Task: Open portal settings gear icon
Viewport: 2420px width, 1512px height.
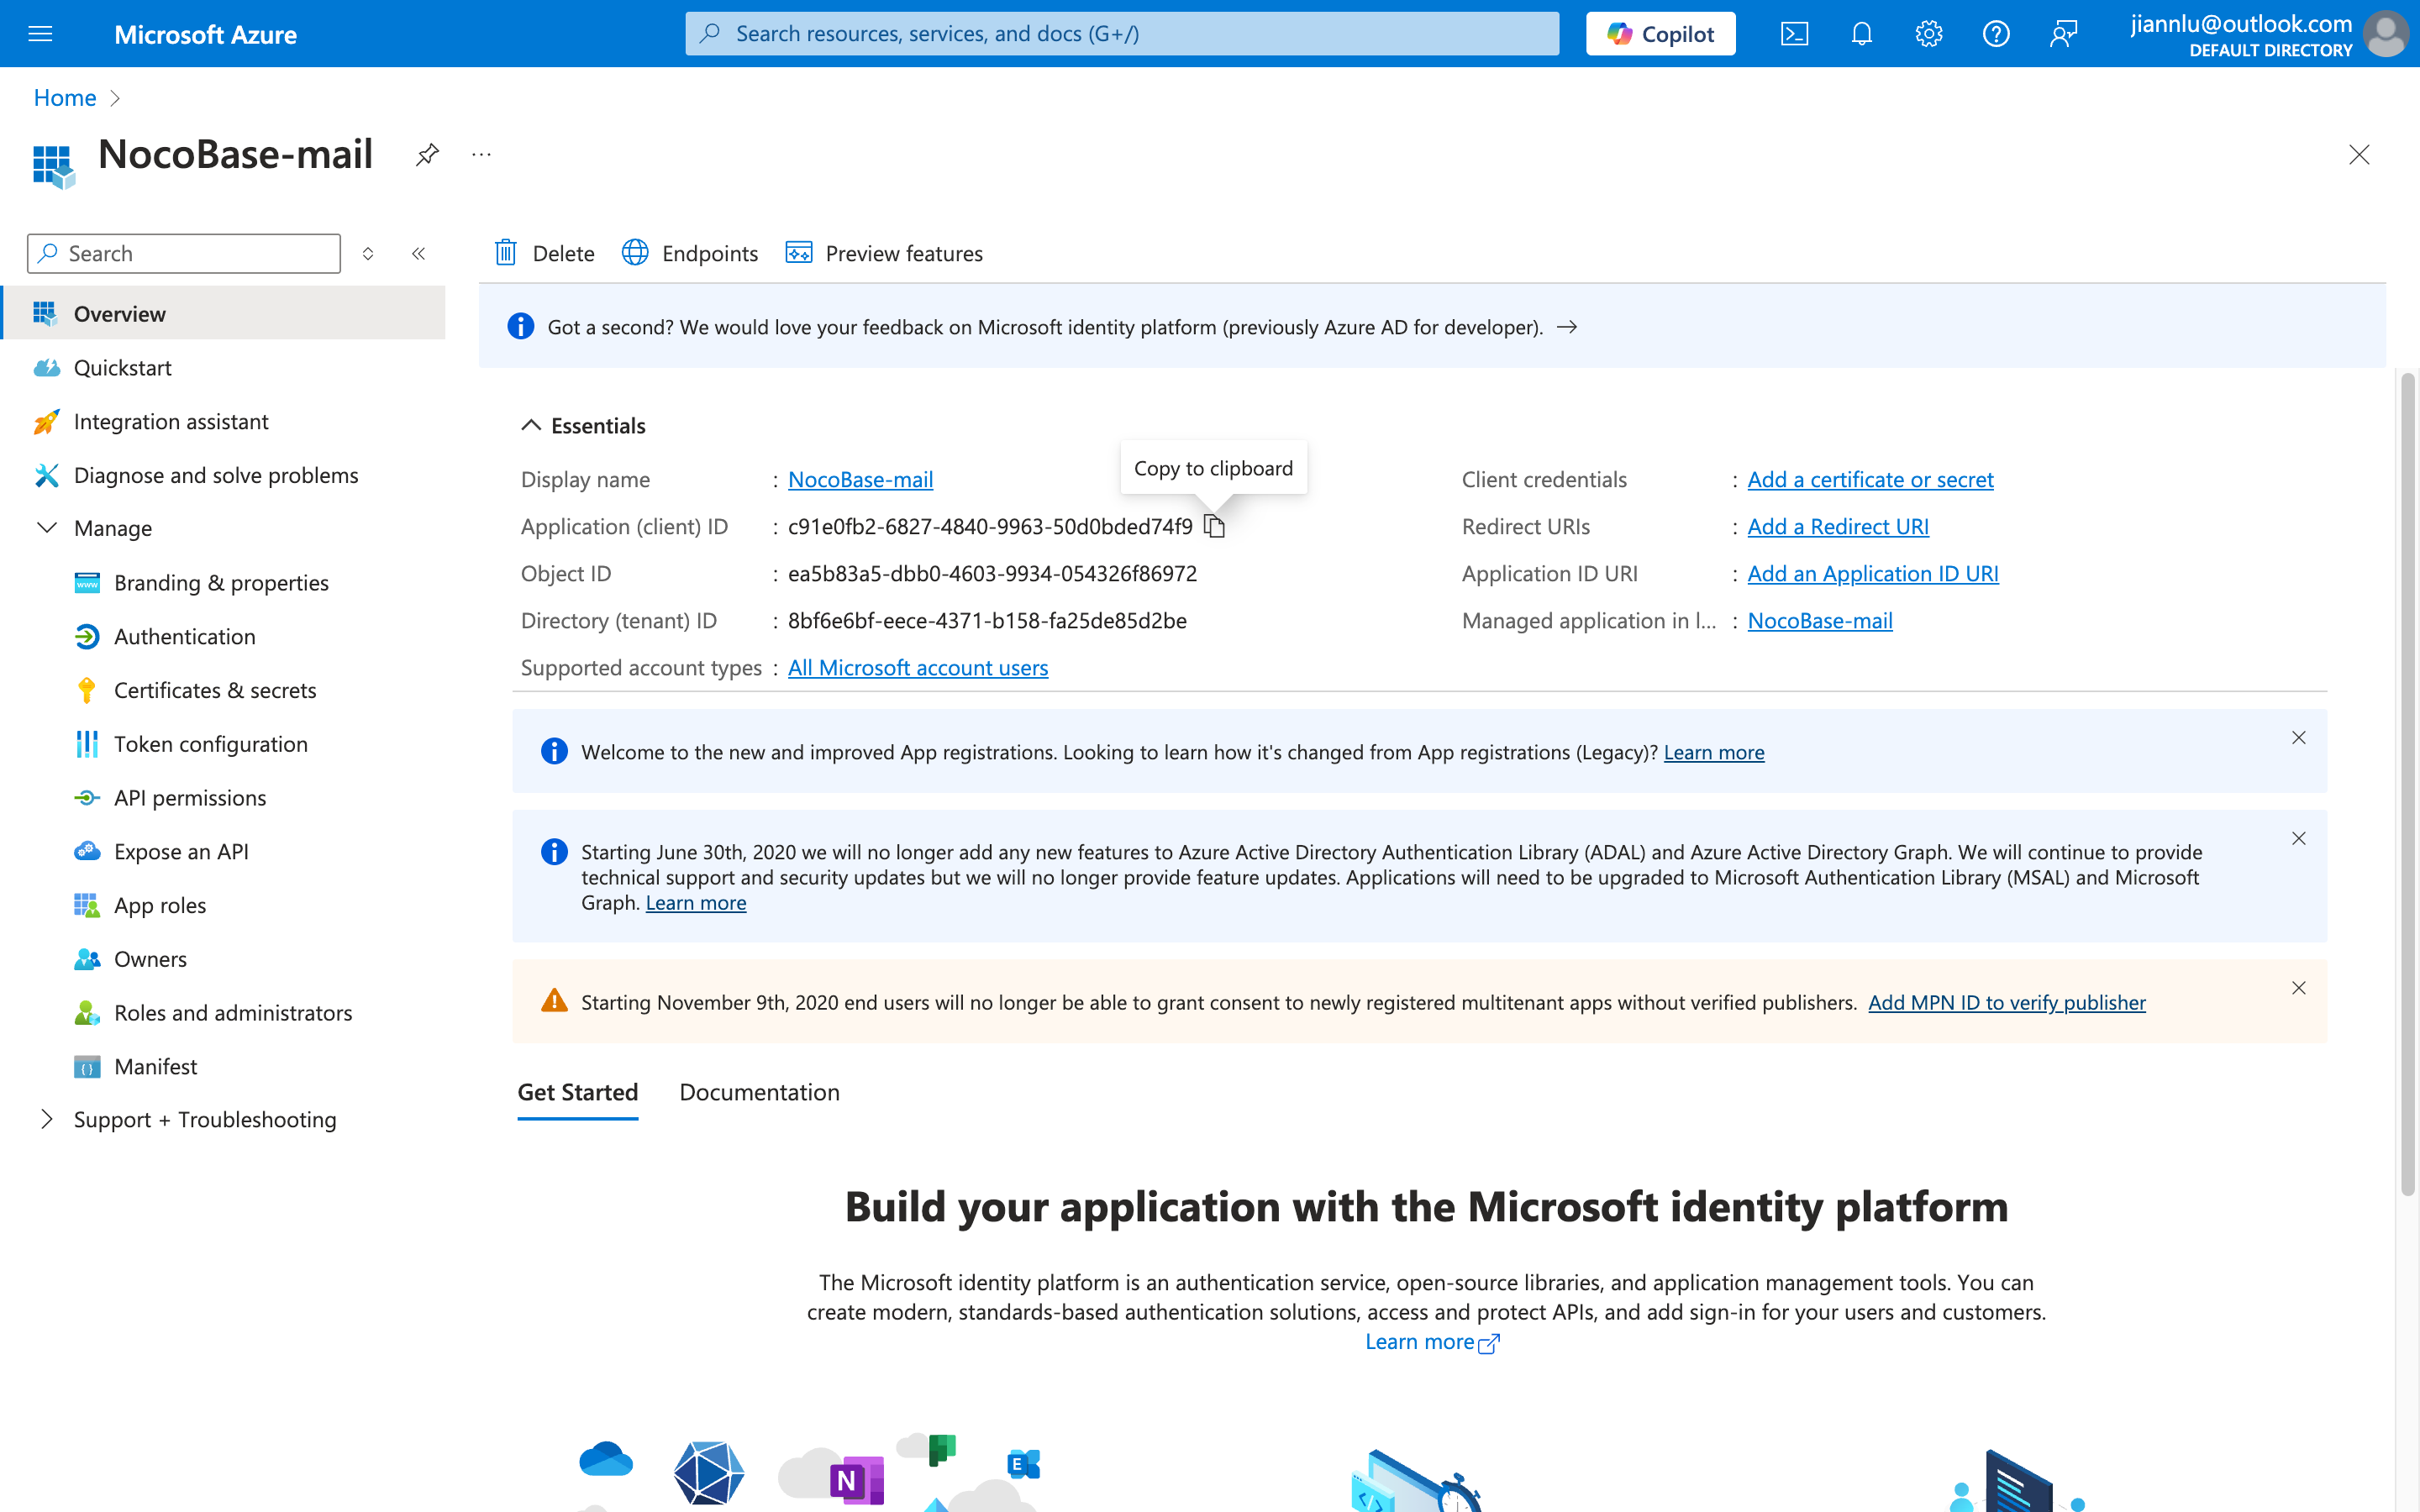Action: (x=1928, y=34)
